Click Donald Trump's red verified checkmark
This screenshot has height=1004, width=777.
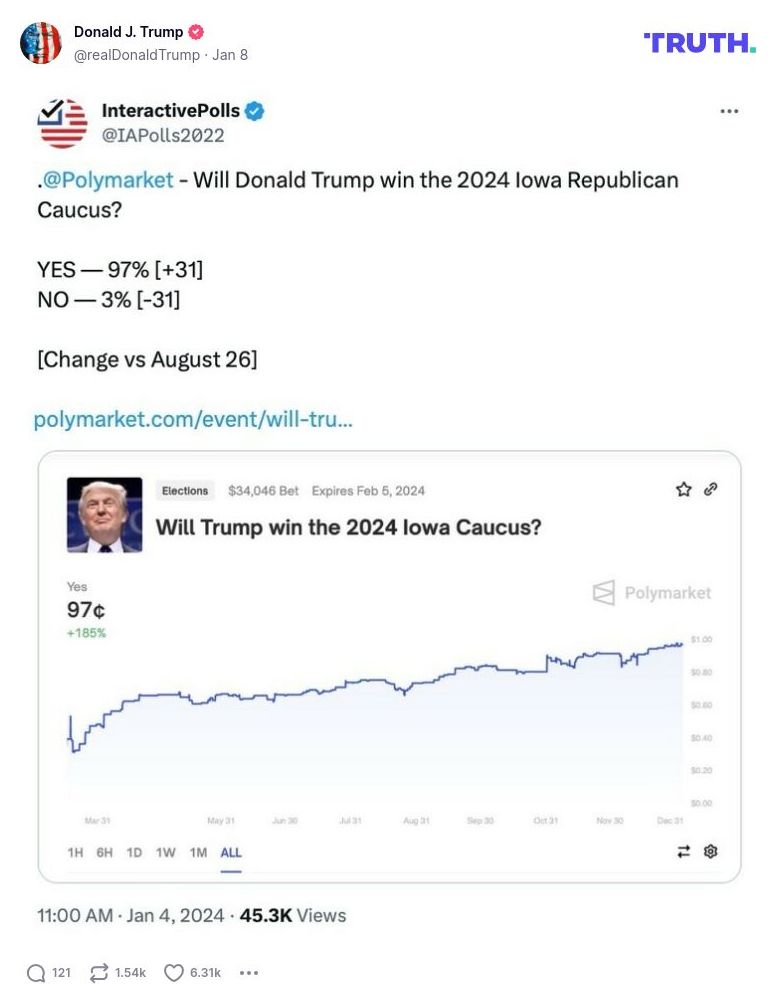coord(196,31)
